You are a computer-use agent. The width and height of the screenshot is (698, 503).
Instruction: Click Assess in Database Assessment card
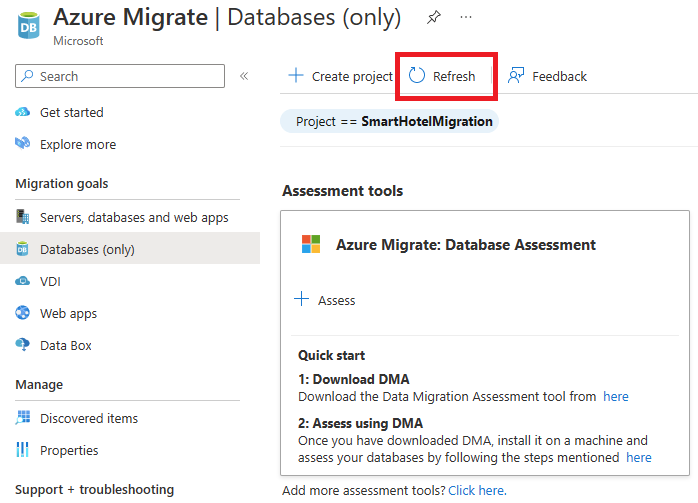[x=325, y=300]
